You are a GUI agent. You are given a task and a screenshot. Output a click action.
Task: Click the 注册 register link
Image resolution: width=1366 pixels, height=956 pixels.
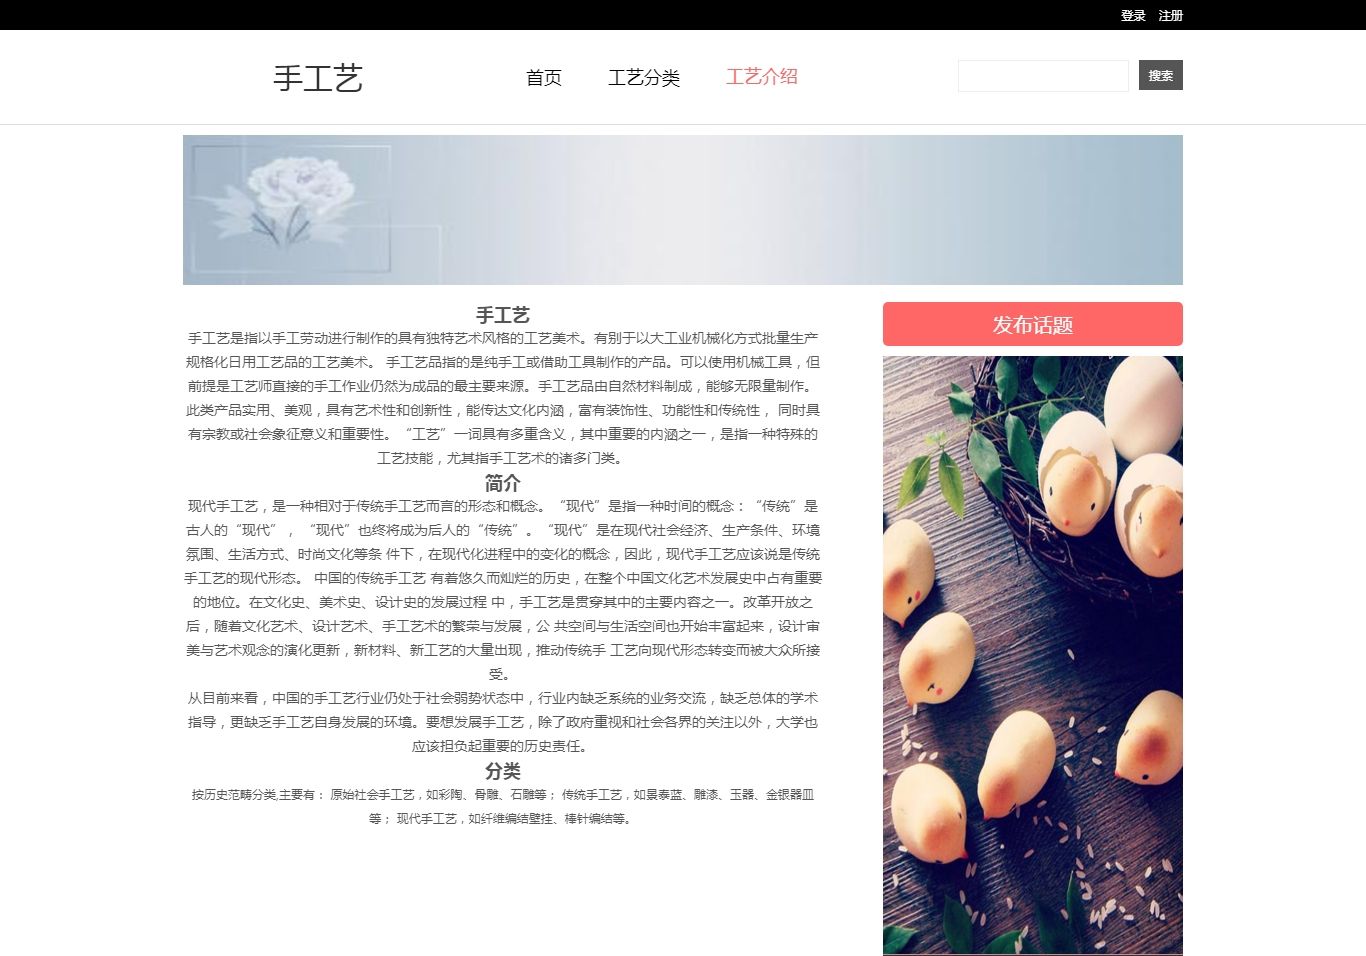point(1171,16)
